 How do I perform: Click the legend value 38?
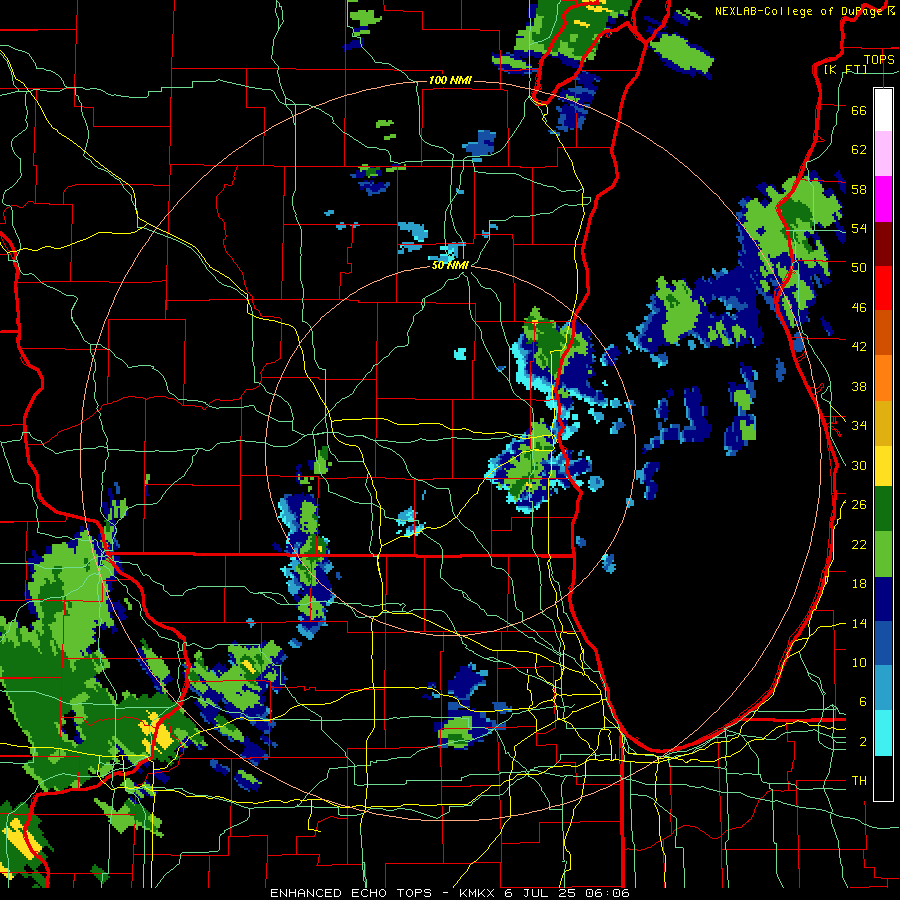pos(859,386)
